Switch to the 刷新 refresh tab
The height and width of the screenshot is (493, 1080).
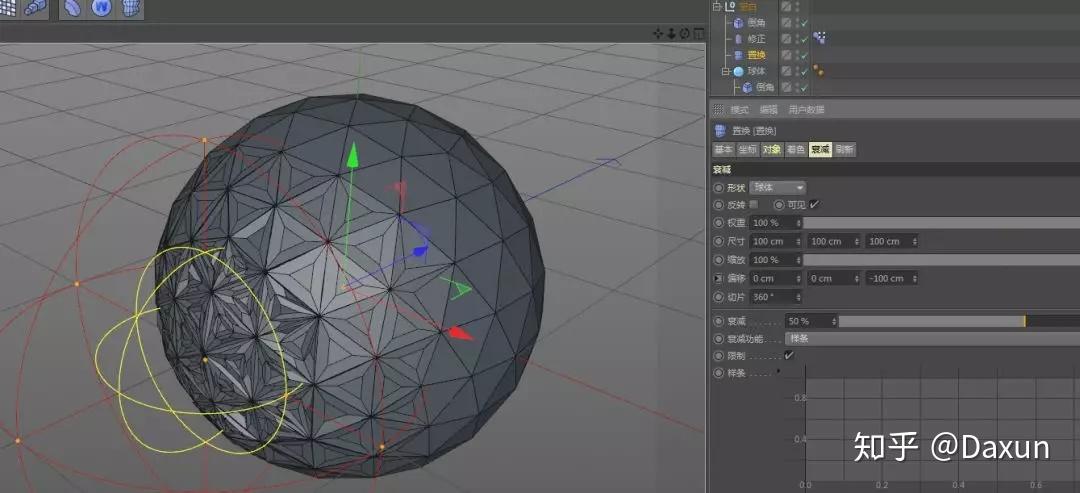coord(844,149)
